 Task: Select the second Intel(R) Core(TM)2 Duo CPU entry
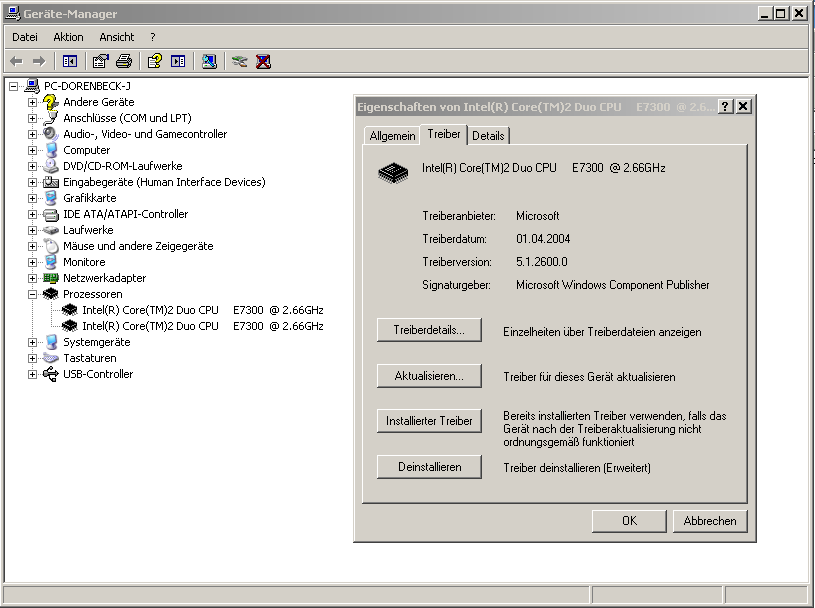click(x=203, y=326)
